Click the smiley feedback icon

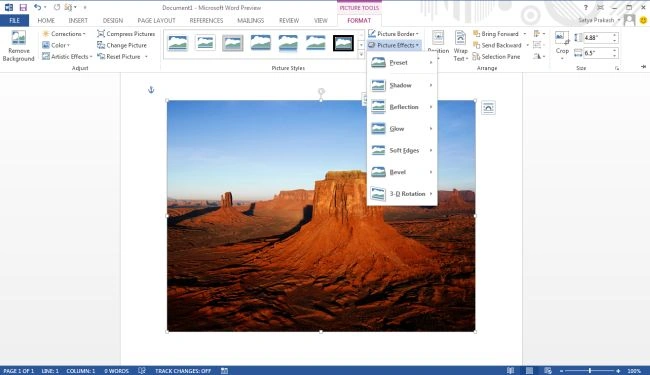[643, 20]
